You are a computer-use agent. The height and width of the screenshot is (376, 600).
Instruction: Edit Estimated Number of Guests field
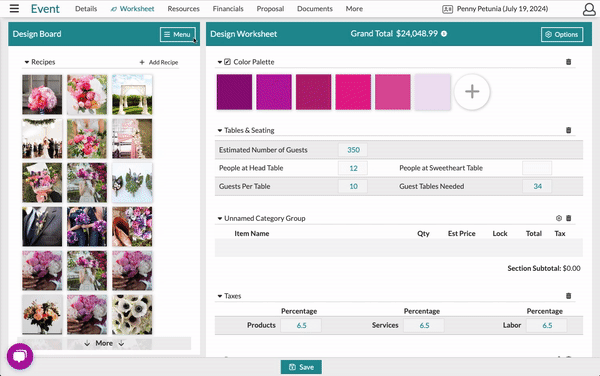[x=353, y=150]
